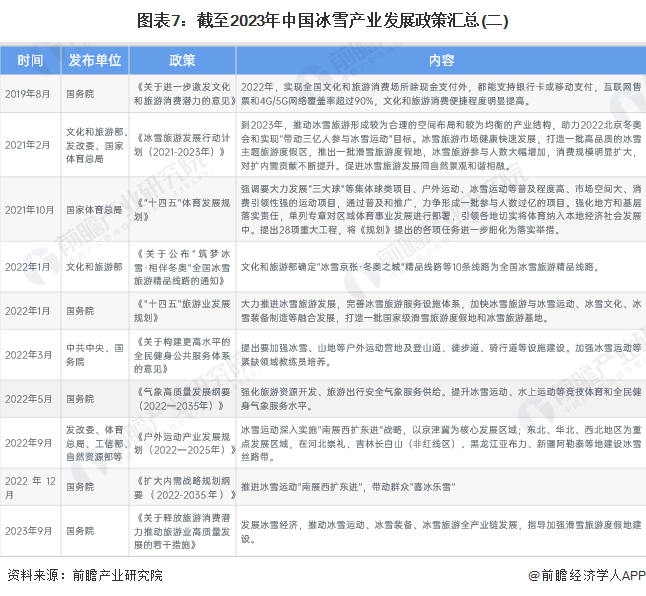Image resolution: width=646 pixels, height=596 pixels.
Task: Click content starting 2022年，实现全国文化和旅游消费场所
Action: (441, 94)
